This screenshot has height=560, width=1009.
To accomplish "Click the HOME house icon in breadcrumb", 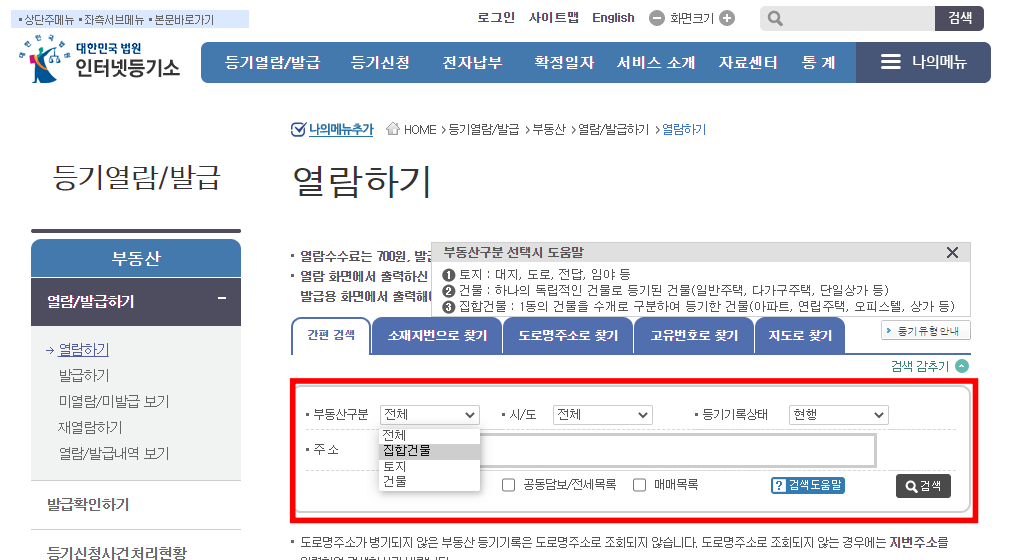I will click(x=393, y=129).
